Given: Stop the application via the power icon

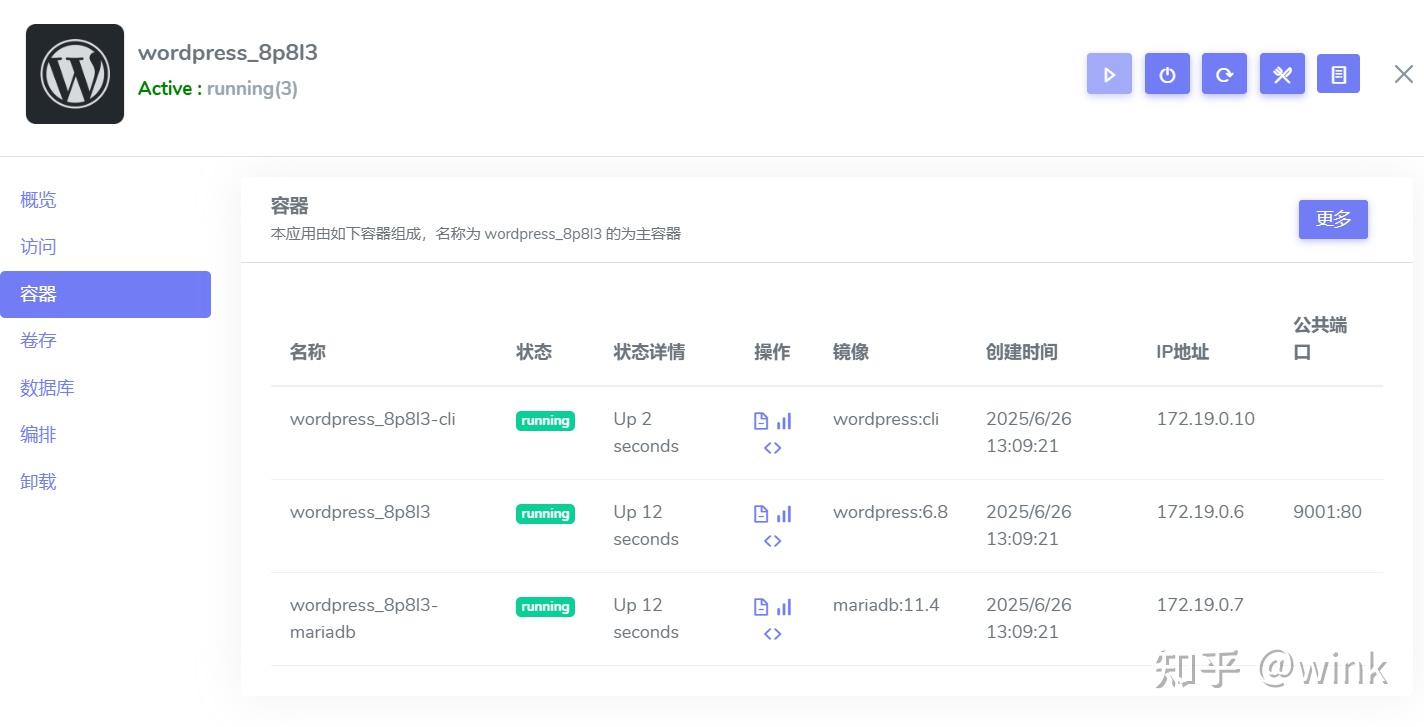Looking at the screenshot, I should [x=1167, y=73].
